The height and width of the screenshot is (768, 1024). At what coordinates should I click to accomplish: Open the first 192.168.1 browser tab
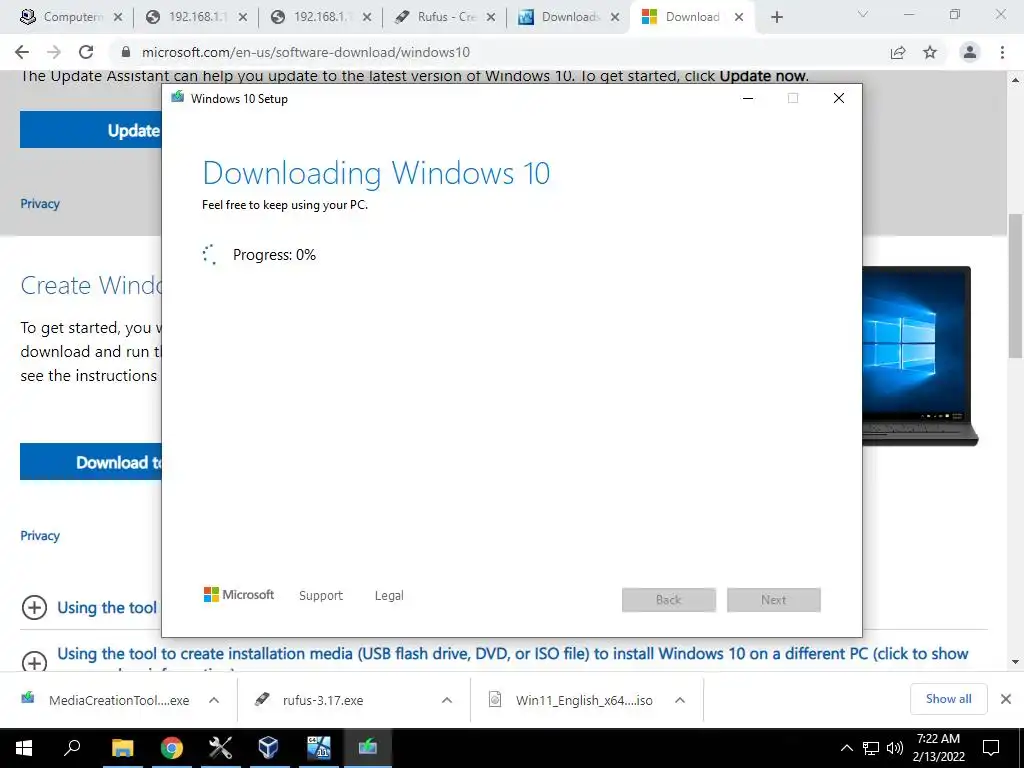click(189, 17)
